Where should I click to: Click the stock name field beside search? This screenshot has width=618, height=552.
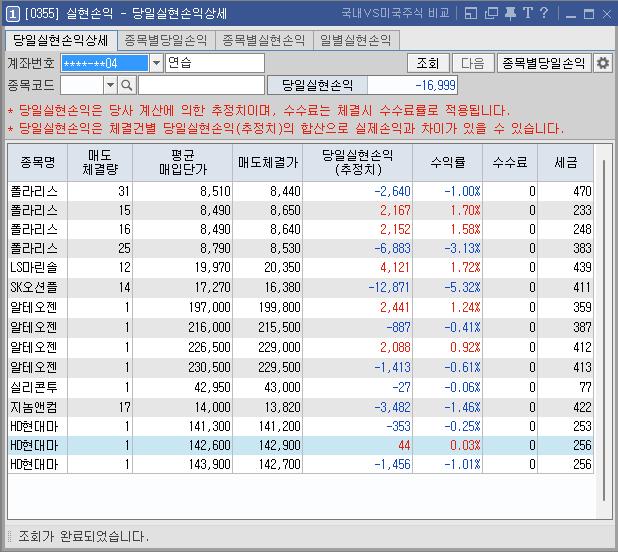coord(201,85)
